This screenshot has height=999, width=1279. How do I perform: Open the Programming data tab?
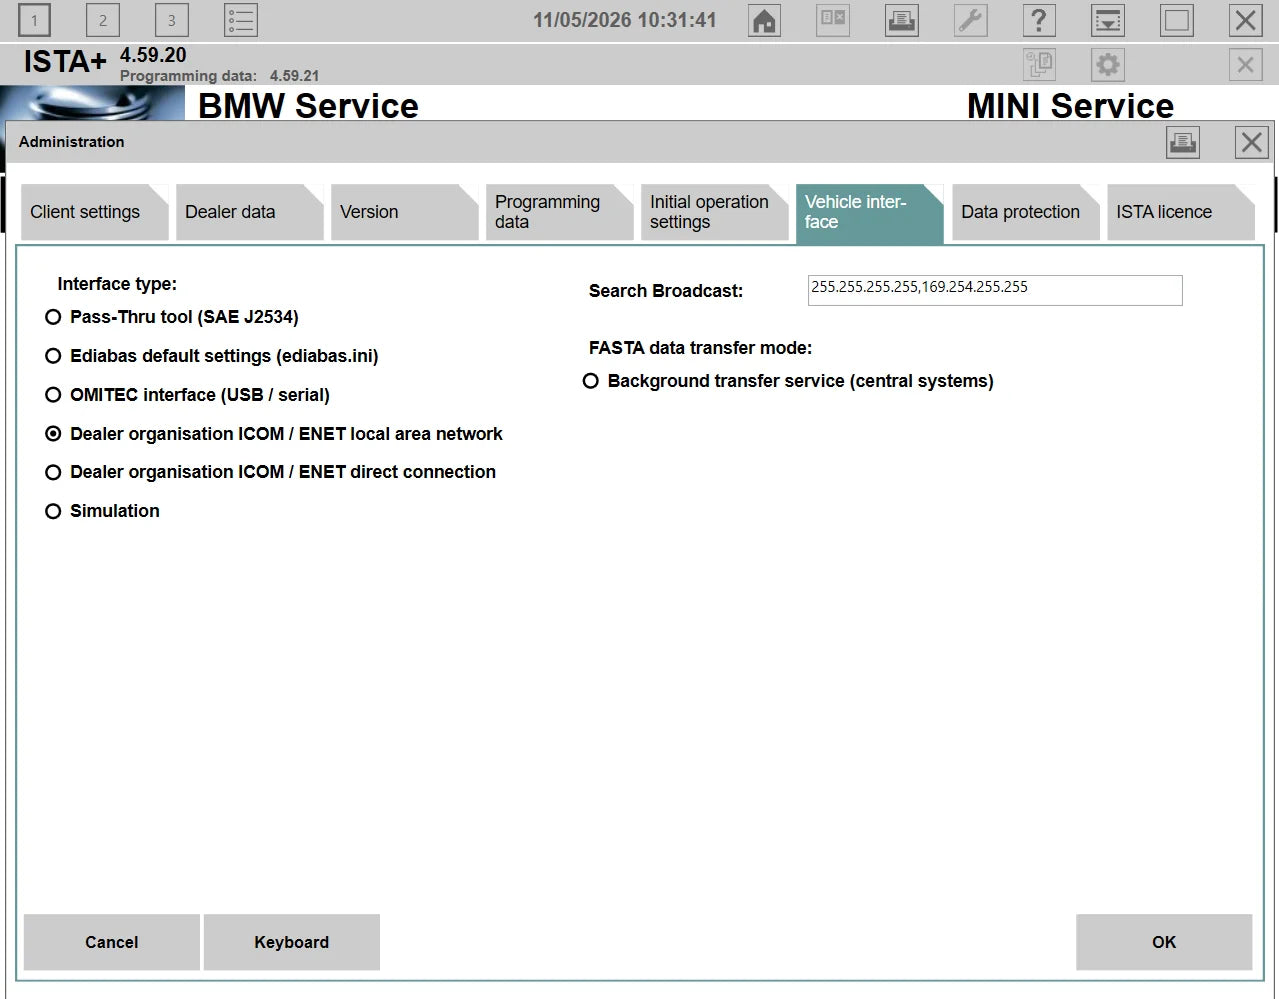pos(559,212)
